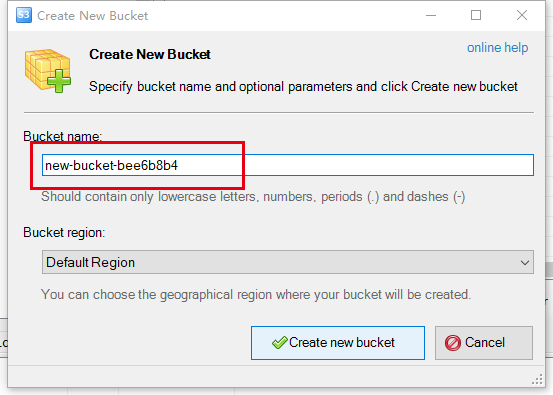The image size is (553, 395).
Task: Click the lowercase letters naming hint text
Action: pos(253,197)
